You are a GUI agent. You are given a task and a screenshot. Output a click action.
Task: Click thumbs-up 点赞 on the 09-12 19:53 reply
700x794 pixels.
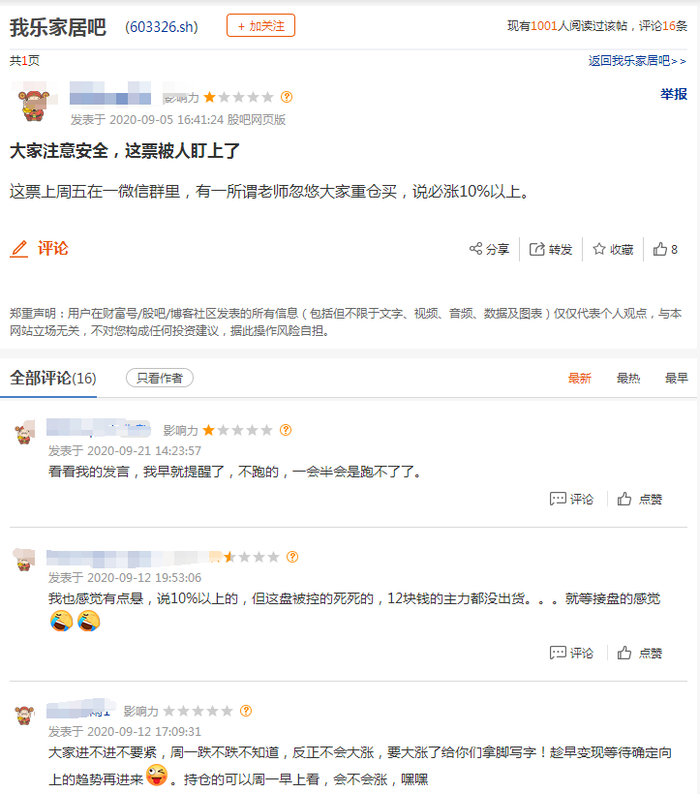pyautogui.click(x=639, y=653)
